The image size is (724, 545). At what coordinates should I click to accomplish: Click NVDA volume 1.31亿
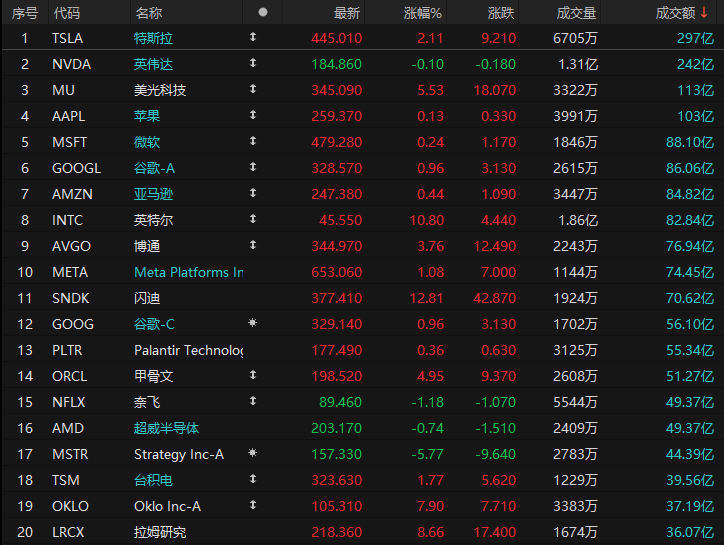[x=578, y=64]
